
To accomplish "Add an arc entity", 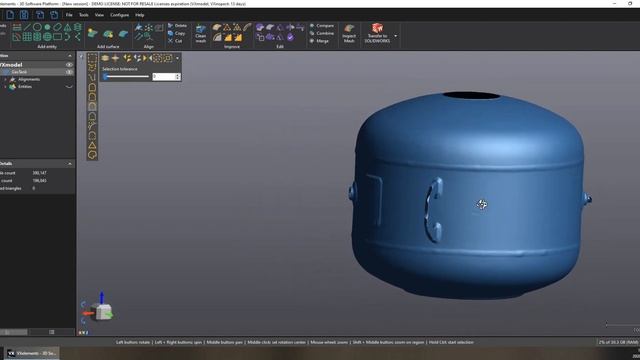I will coord(67,37).
